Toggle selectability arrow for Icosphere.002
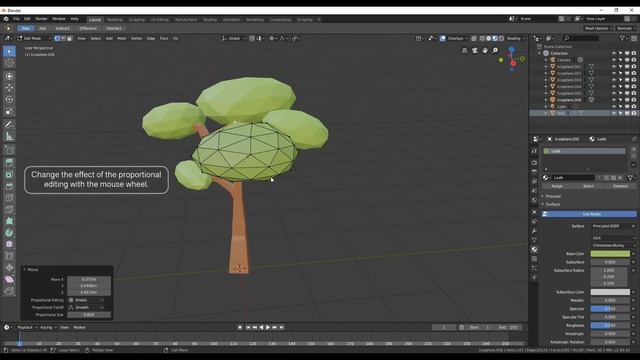640x360 pixels. click(620, 73)
